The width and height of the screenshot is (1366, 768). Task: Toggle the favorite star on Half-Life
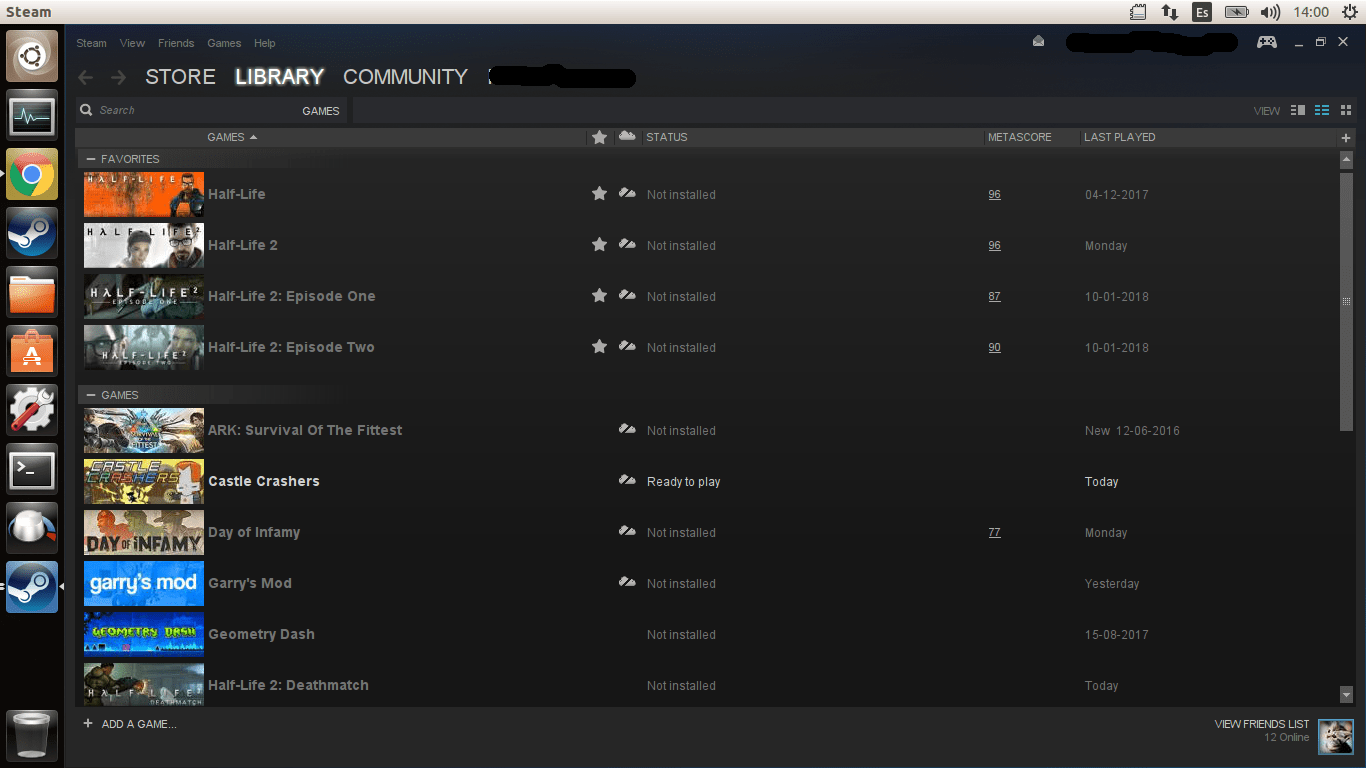[599, 194]
